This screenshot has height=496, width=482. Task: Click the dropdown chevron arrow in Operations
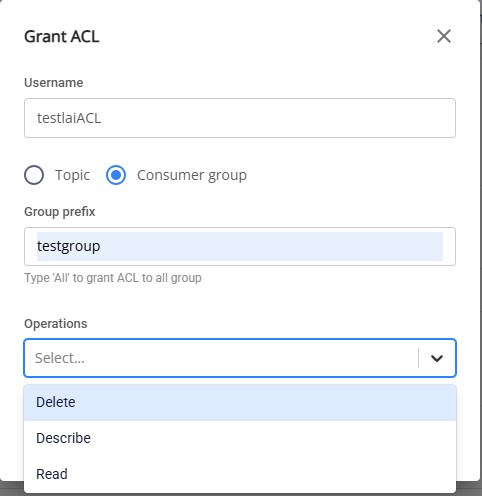(437, 358)
